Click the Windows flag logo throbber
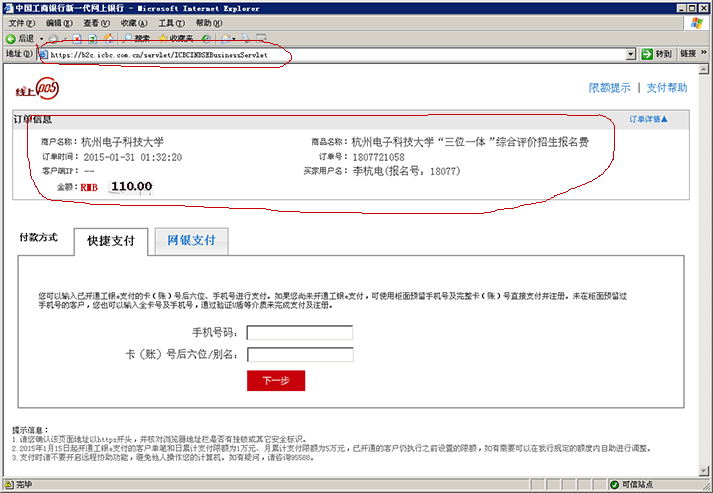Viewport: 713px width, 493px height. coord(697,23)
